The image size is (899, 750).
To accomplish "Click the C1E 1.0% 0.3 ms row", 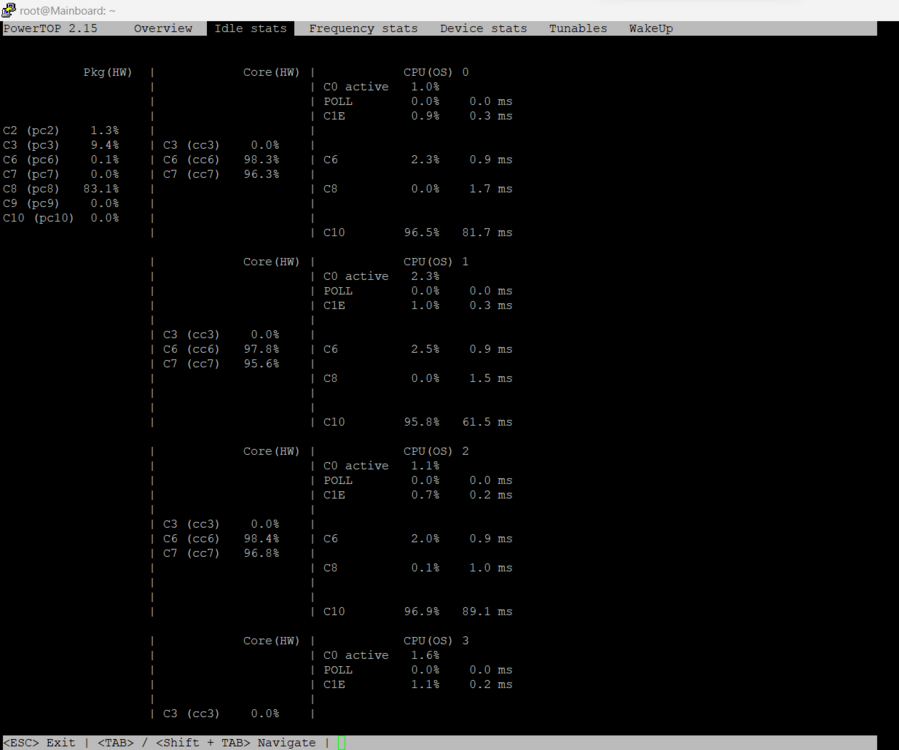I will click(418, 306).
